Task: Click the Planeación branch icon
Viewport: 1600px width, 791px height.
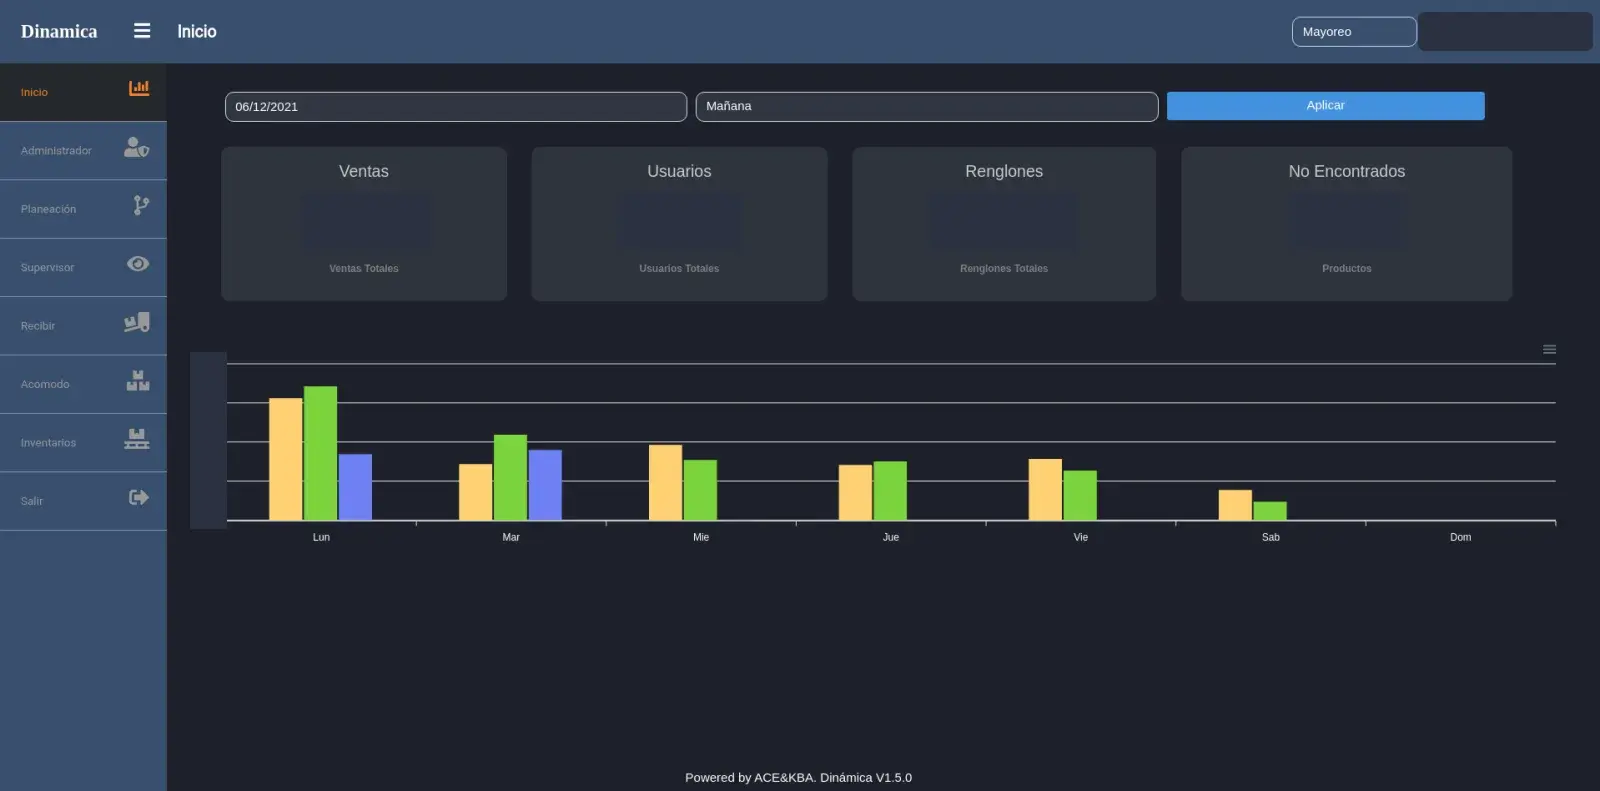Action: 141,205
